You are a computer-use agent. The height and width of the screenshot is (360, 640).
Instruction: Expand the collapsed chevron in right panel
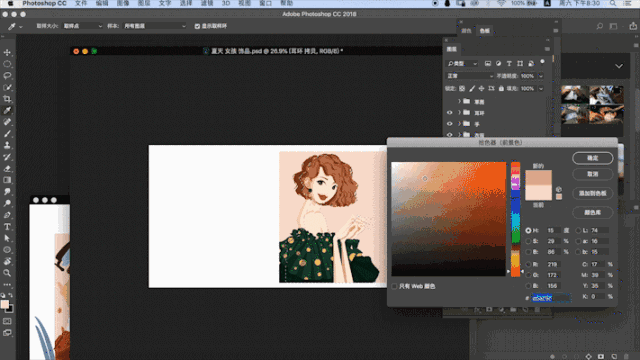[619, 66]
